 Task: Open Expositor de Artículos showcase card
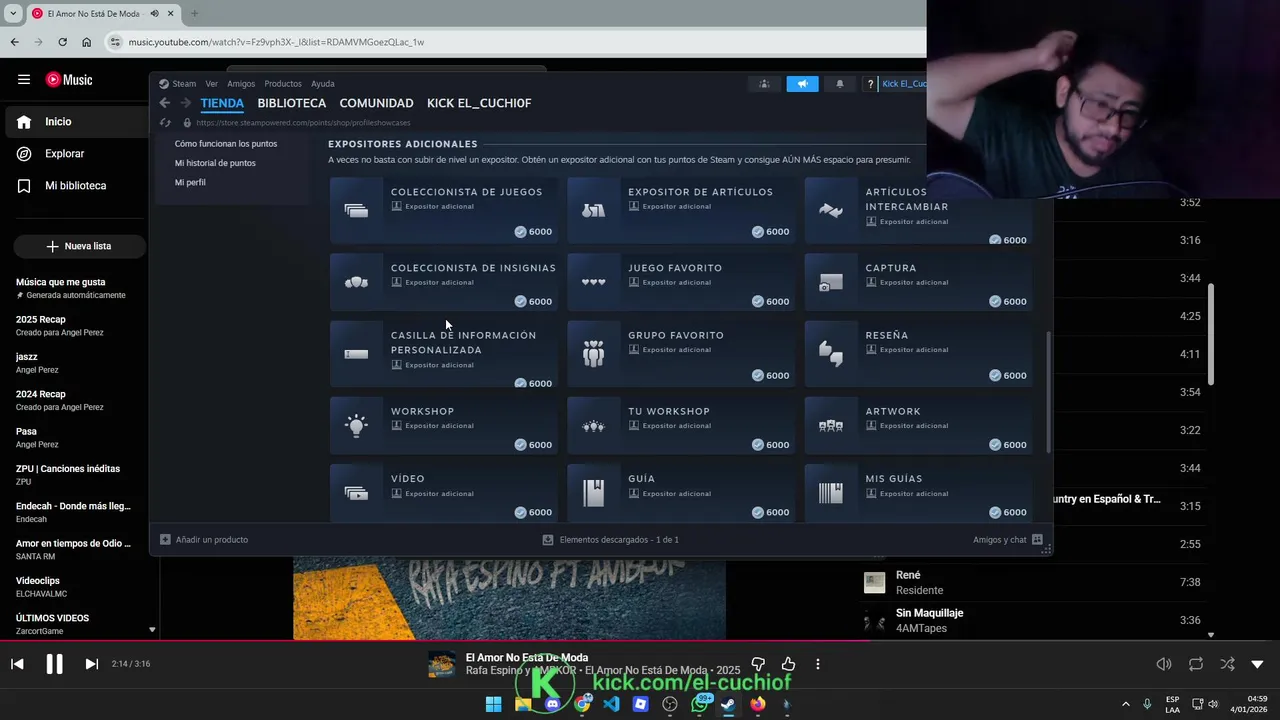pyautogui.click(x=681, y=210)
